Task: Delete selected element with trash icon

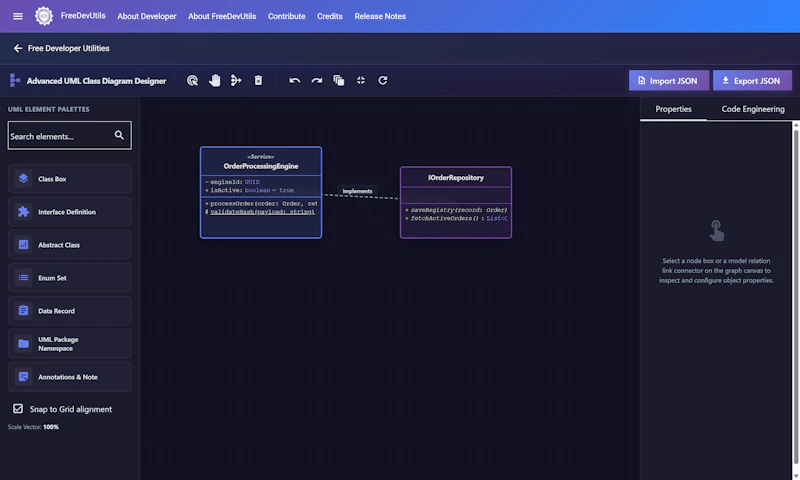Action: click(x=258, y=81)
